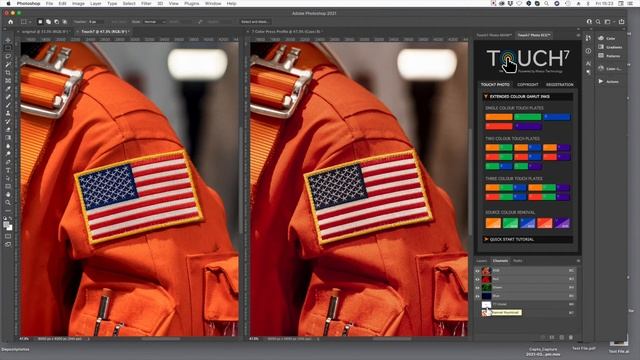Select the Type tool
The image size is (640, 360).
[x=8, y=170]
